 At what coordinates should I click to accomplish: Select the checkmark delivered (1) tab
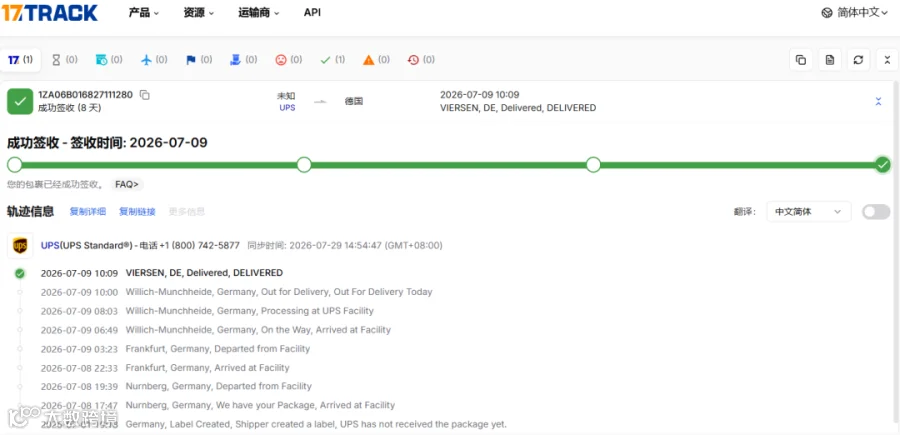pyautogui.click(x=333, y=60)
